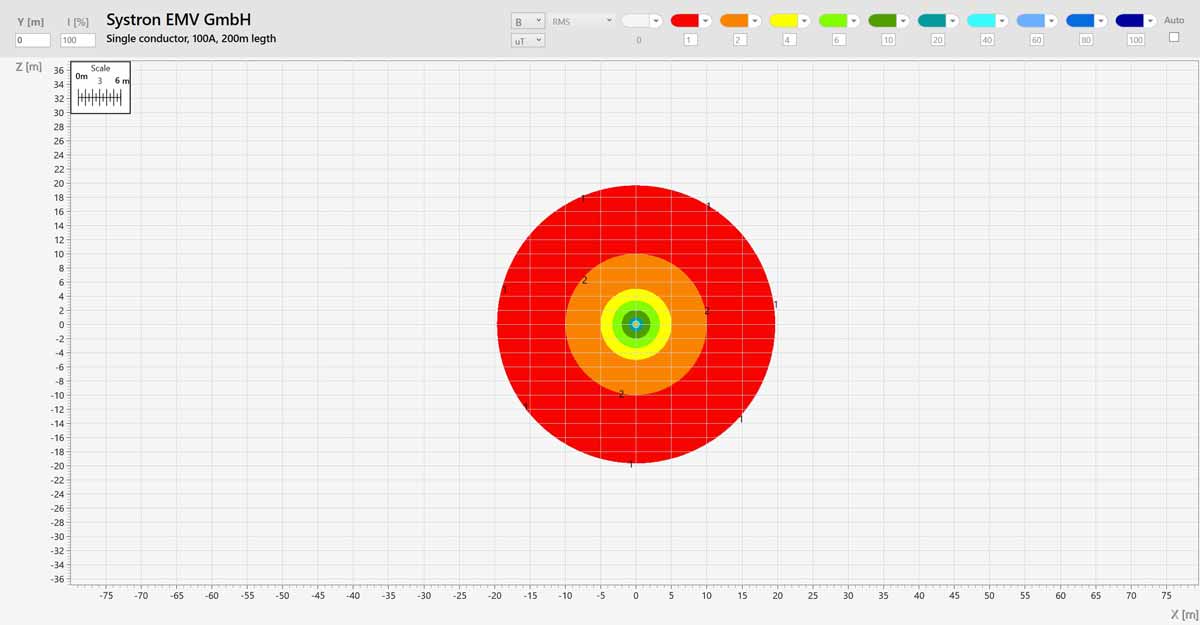Click the yellow color swatch in toolbar
This screenshot has width=1200, height=625.
point(783,20)
